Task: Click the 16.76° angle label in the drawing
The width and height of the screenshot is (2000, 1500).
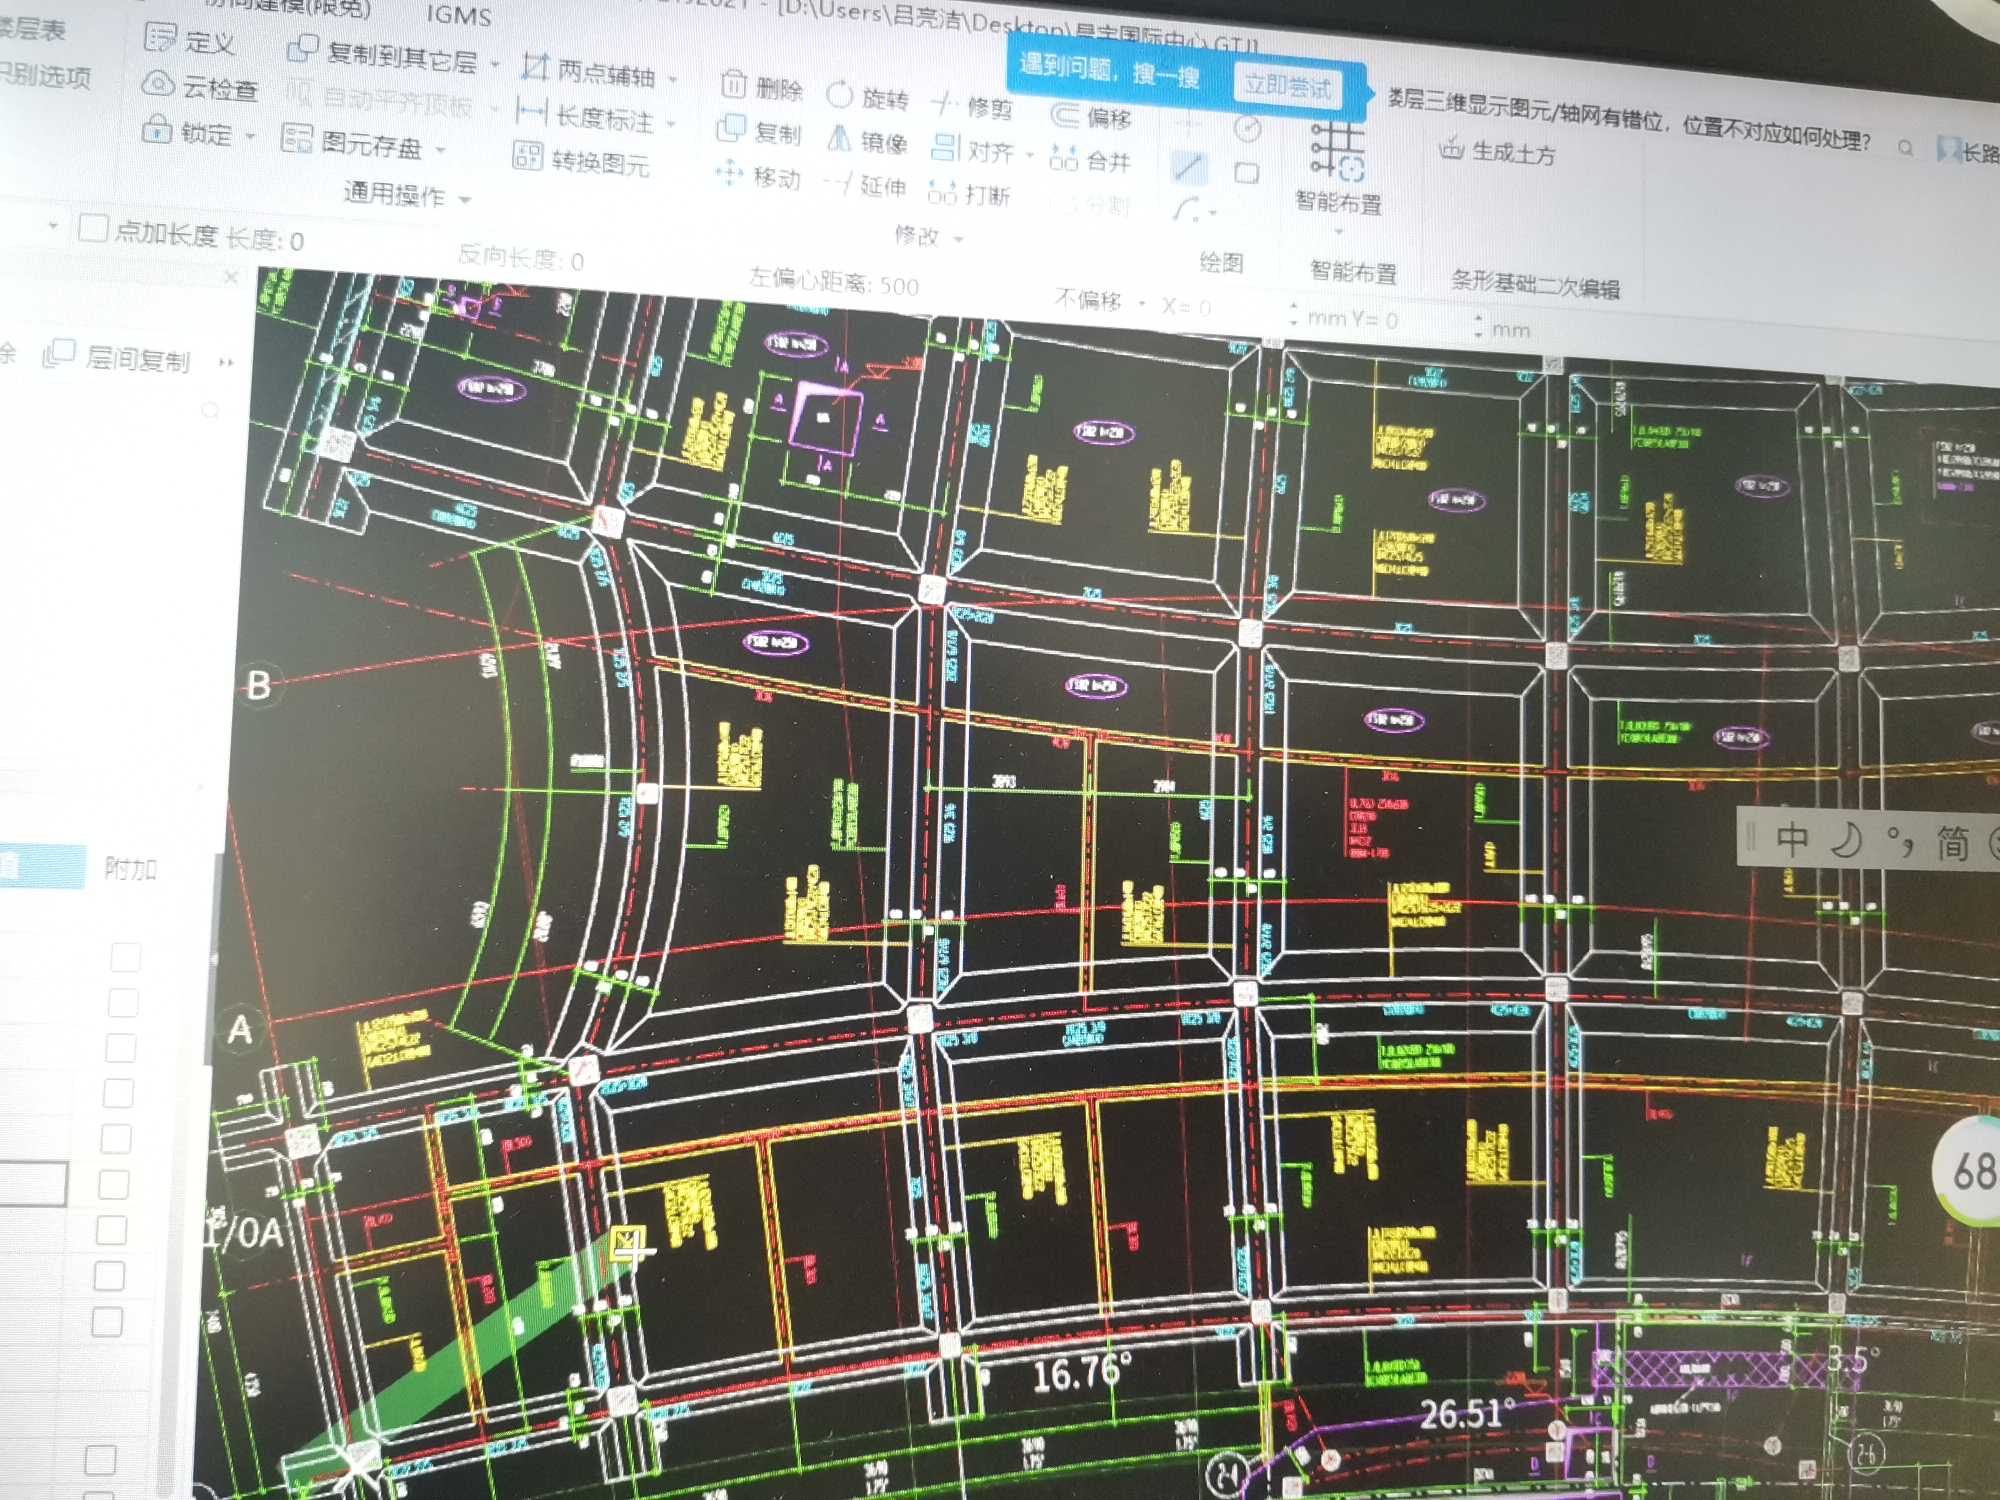Action: [x=1082, y=1374]
